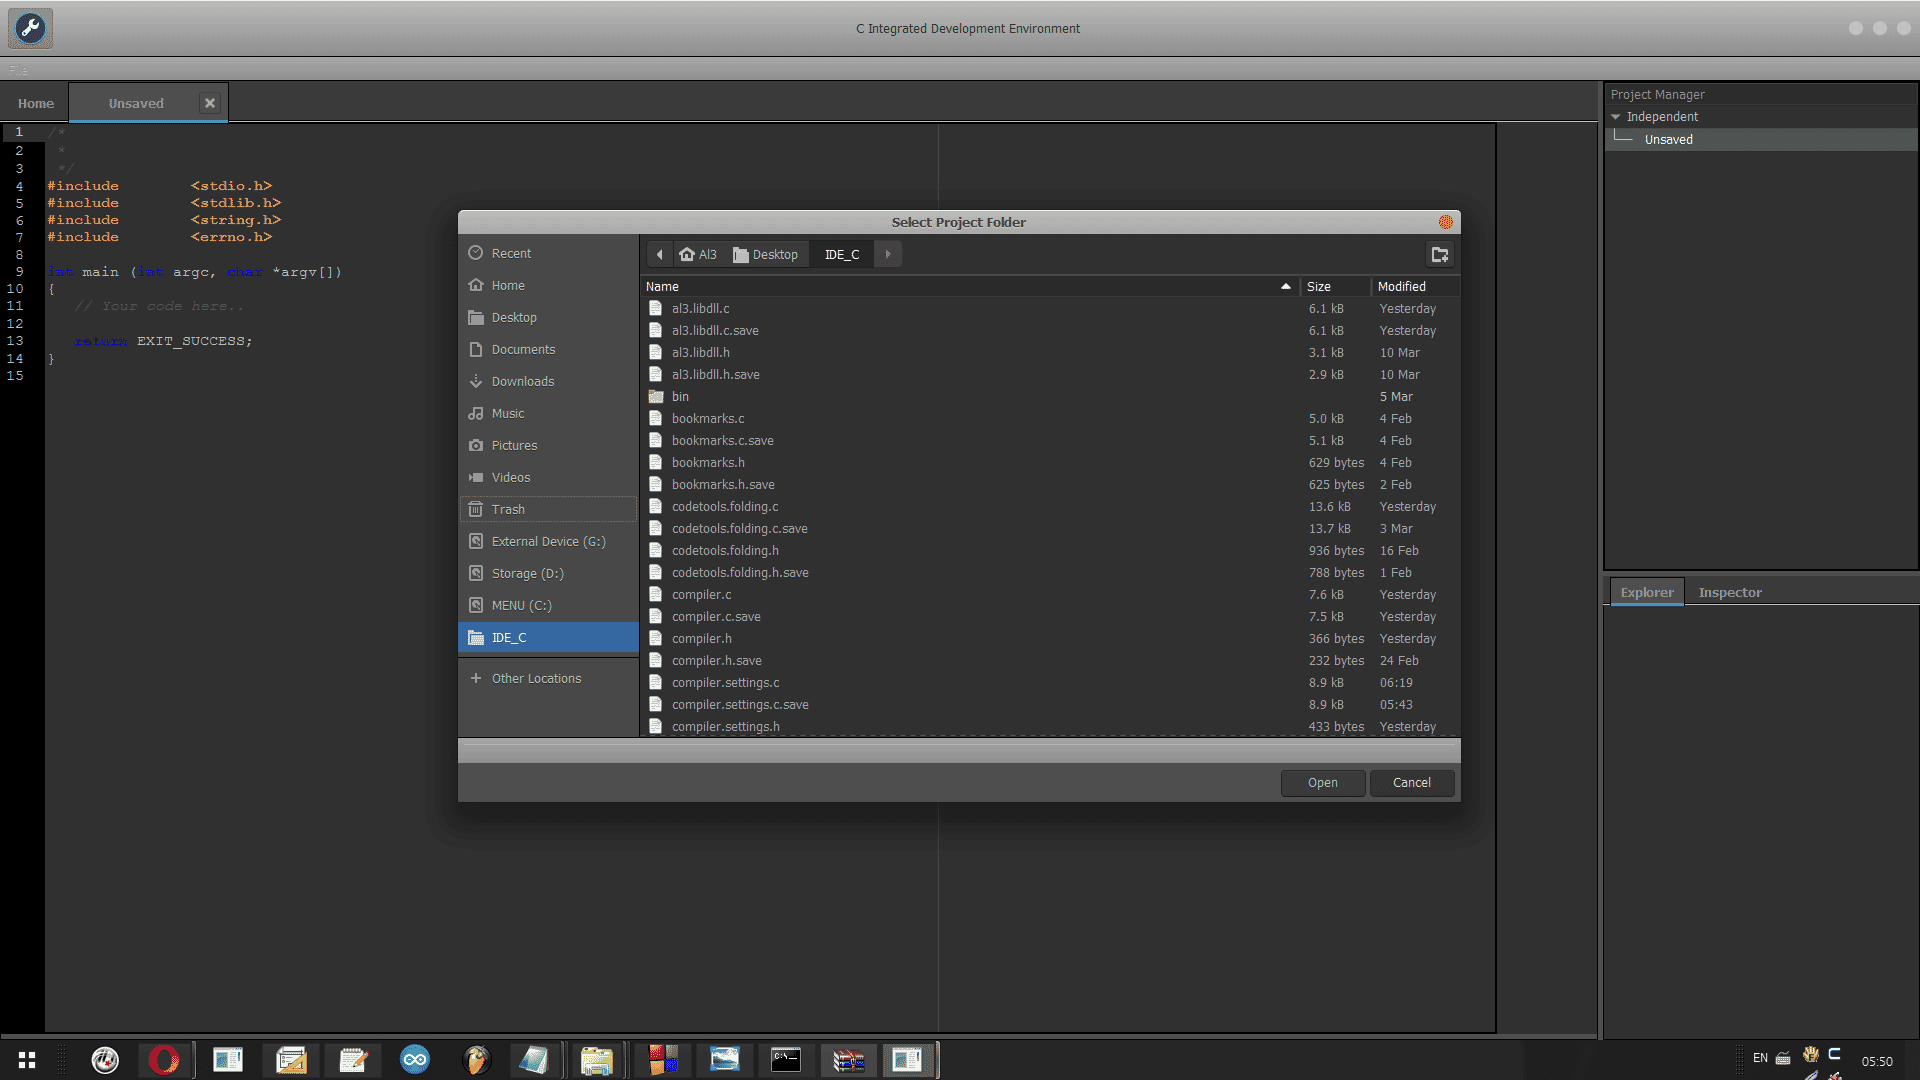1920x1080 pixels.
Task: Select file bookmarks.c.save
Action: pyautogui.click(x=1050, y=441)
